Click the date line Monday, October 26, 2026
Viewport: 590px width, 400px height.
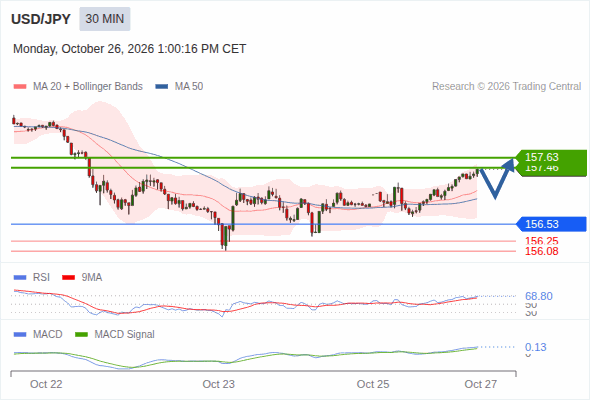129,49
